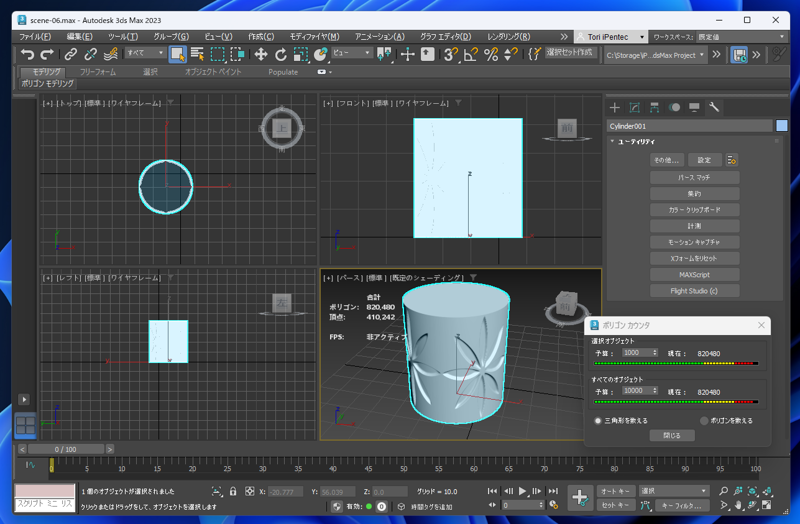Toggle the オート キー button
Screen dimensions: 800x524
click(x=616, y=491)
